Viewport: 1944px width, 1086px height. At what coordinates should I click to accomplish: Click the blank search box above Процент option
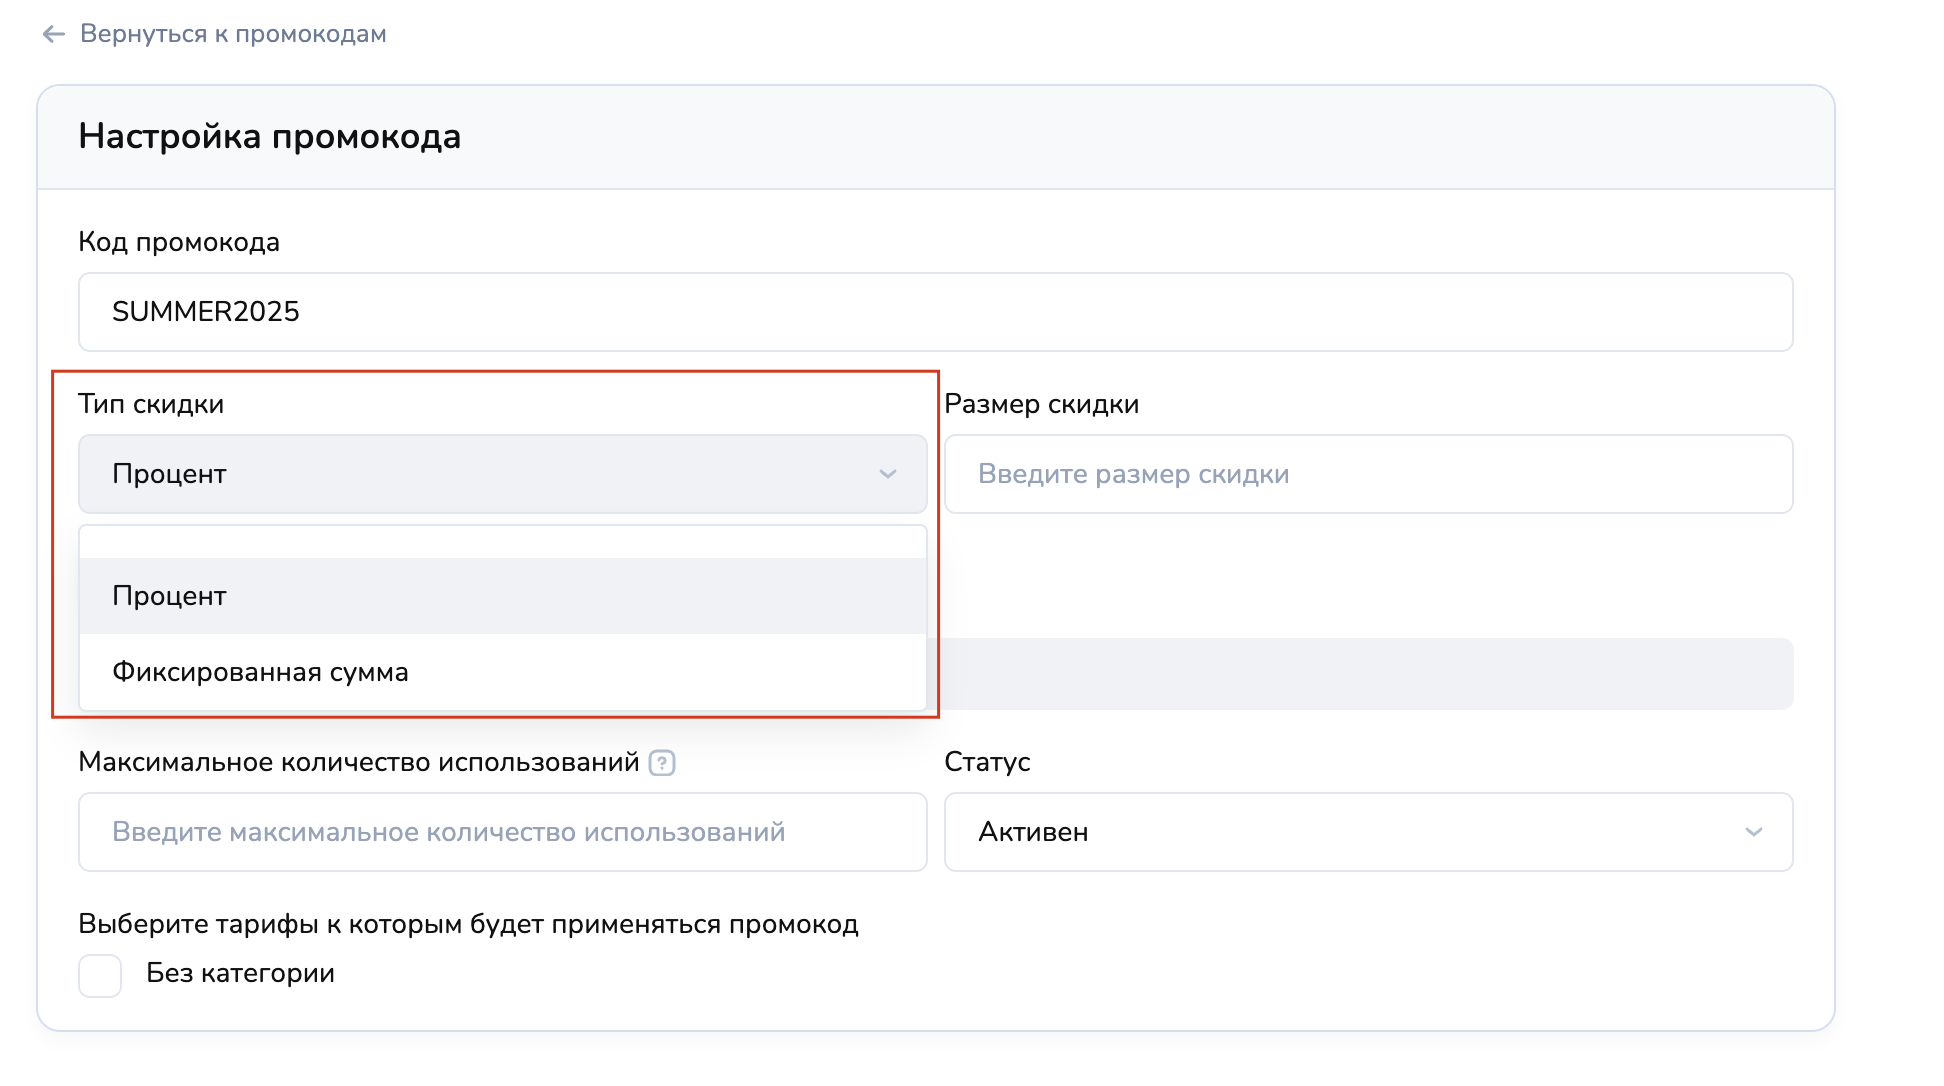(502, 542)
